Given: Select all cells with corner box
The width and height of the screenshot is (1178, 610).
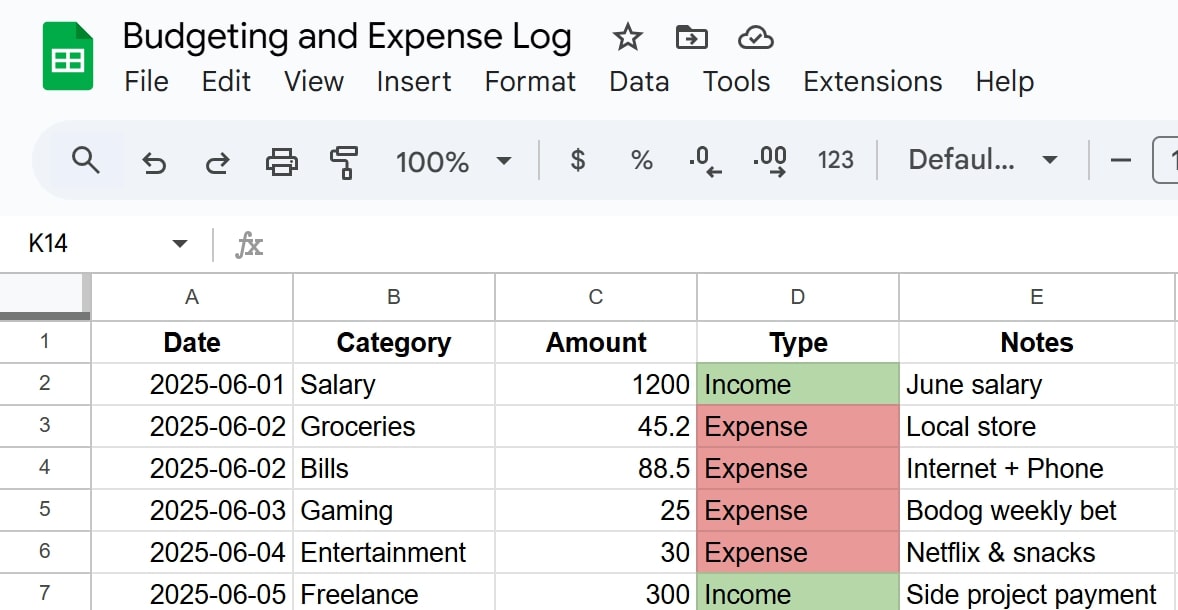Looking at the screenshot, I should [45, 297].
